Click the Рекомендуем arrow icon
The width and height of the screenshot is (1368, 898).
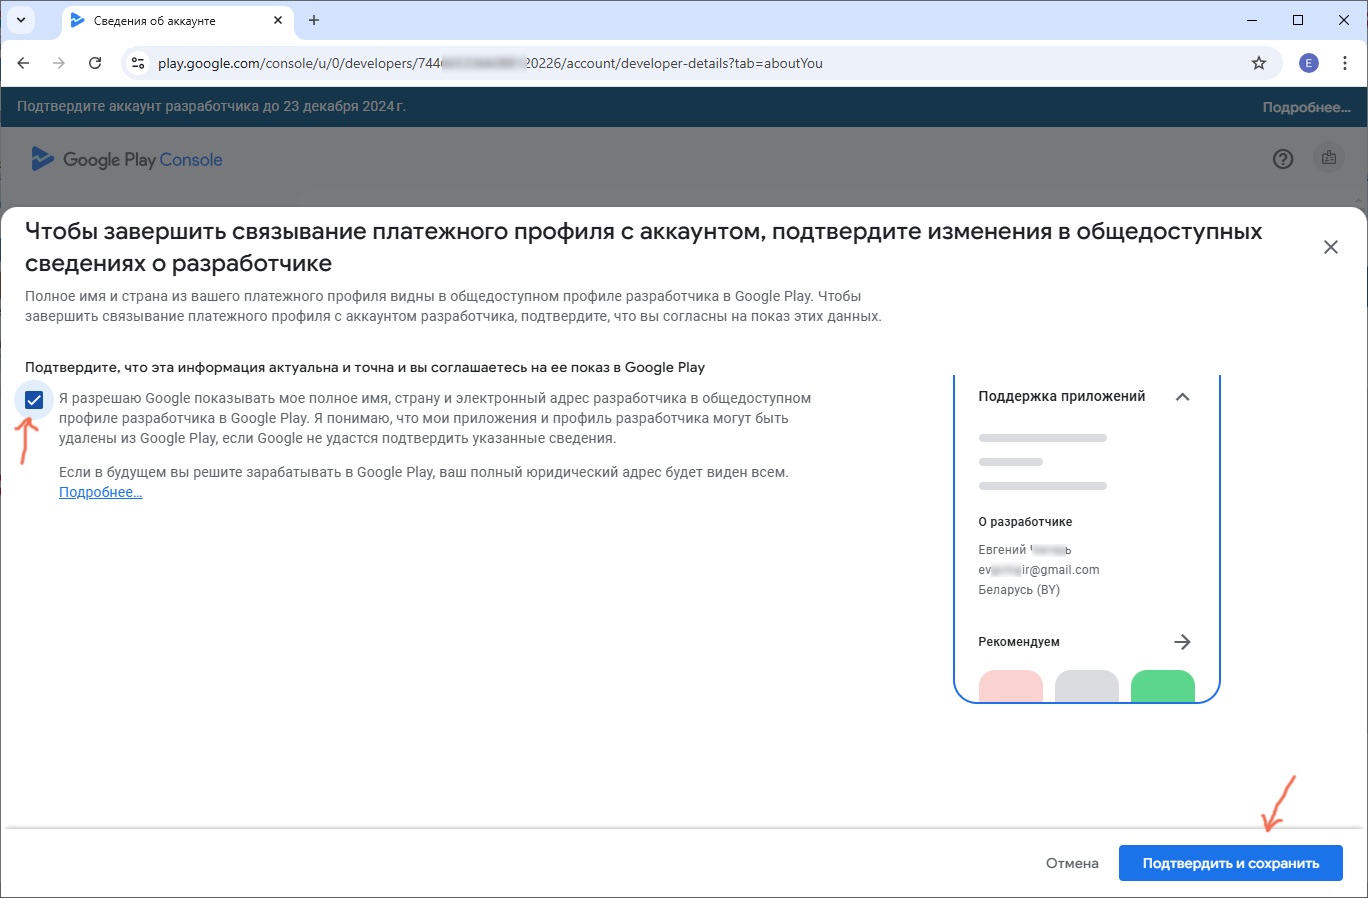(1182, 642)
